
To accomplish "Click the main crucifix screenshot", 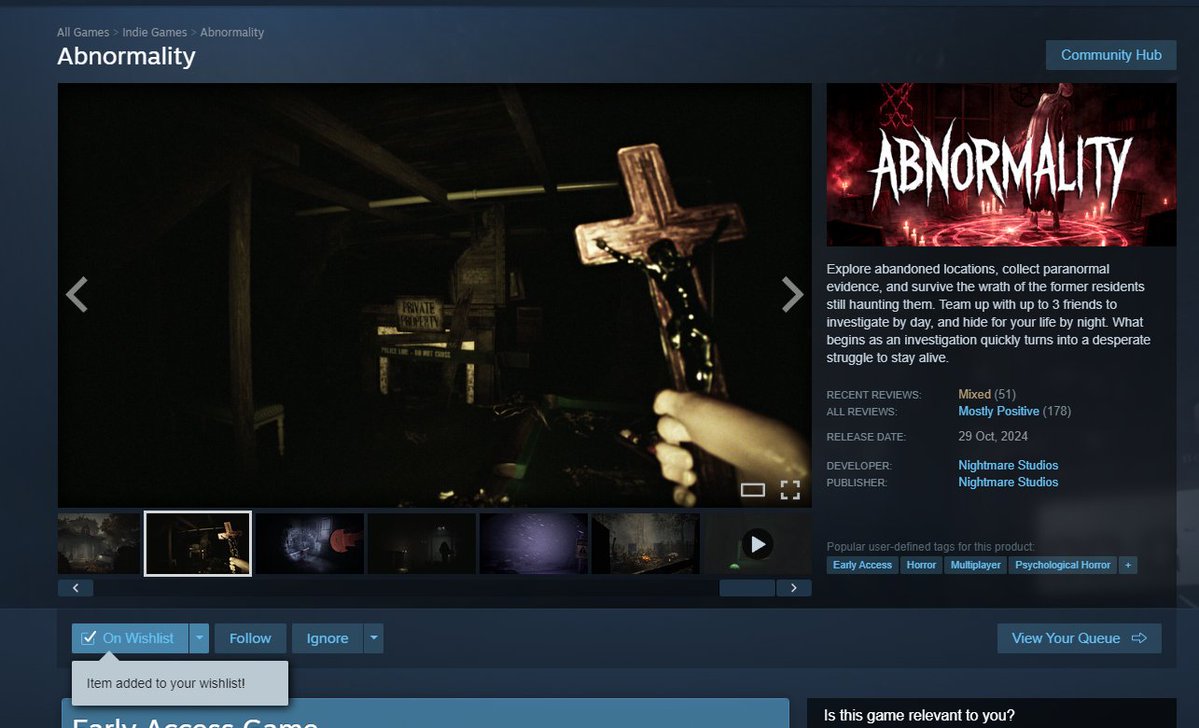I will 434,294.
